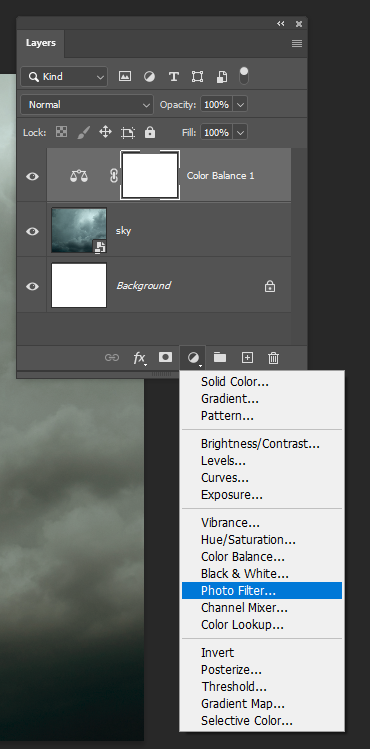Open Layers panel hamburger menu
Viewport: 370px width, 749px height.
point(297,43)
